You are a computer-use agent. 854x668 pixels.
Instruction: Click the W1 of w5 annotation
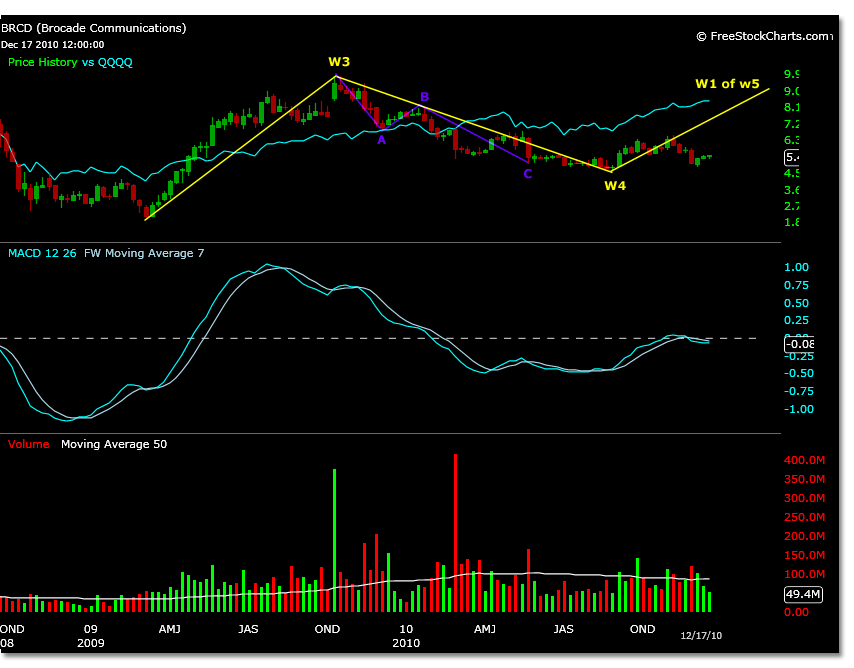coord(728,83)
